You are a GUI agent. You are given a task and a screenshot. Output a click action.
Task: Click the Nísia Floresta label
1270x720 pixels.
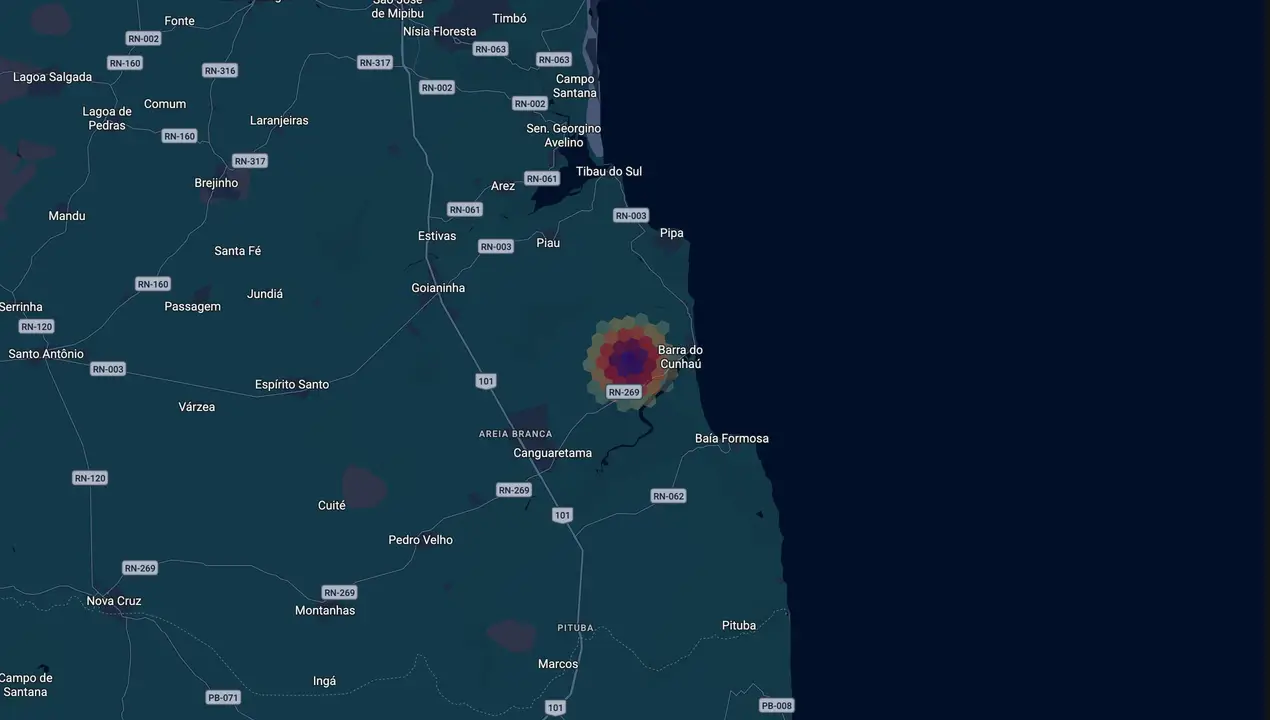pyautogui.click(x=440, y=31)
